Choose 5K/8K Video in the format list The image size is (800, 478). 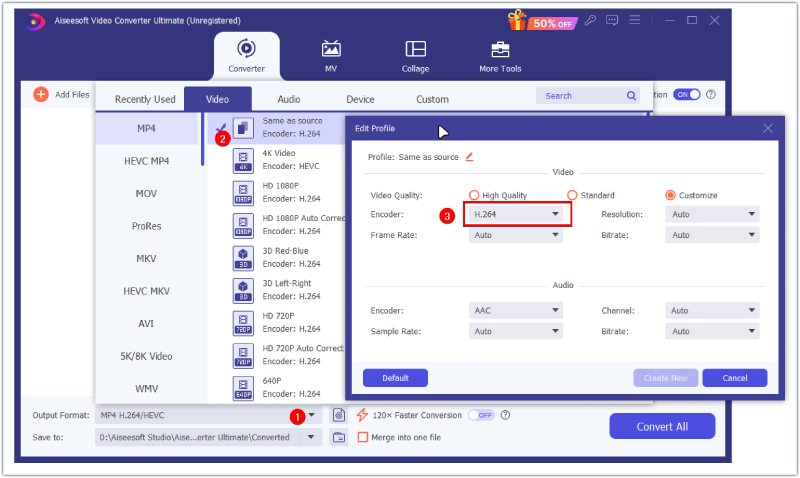146,356
